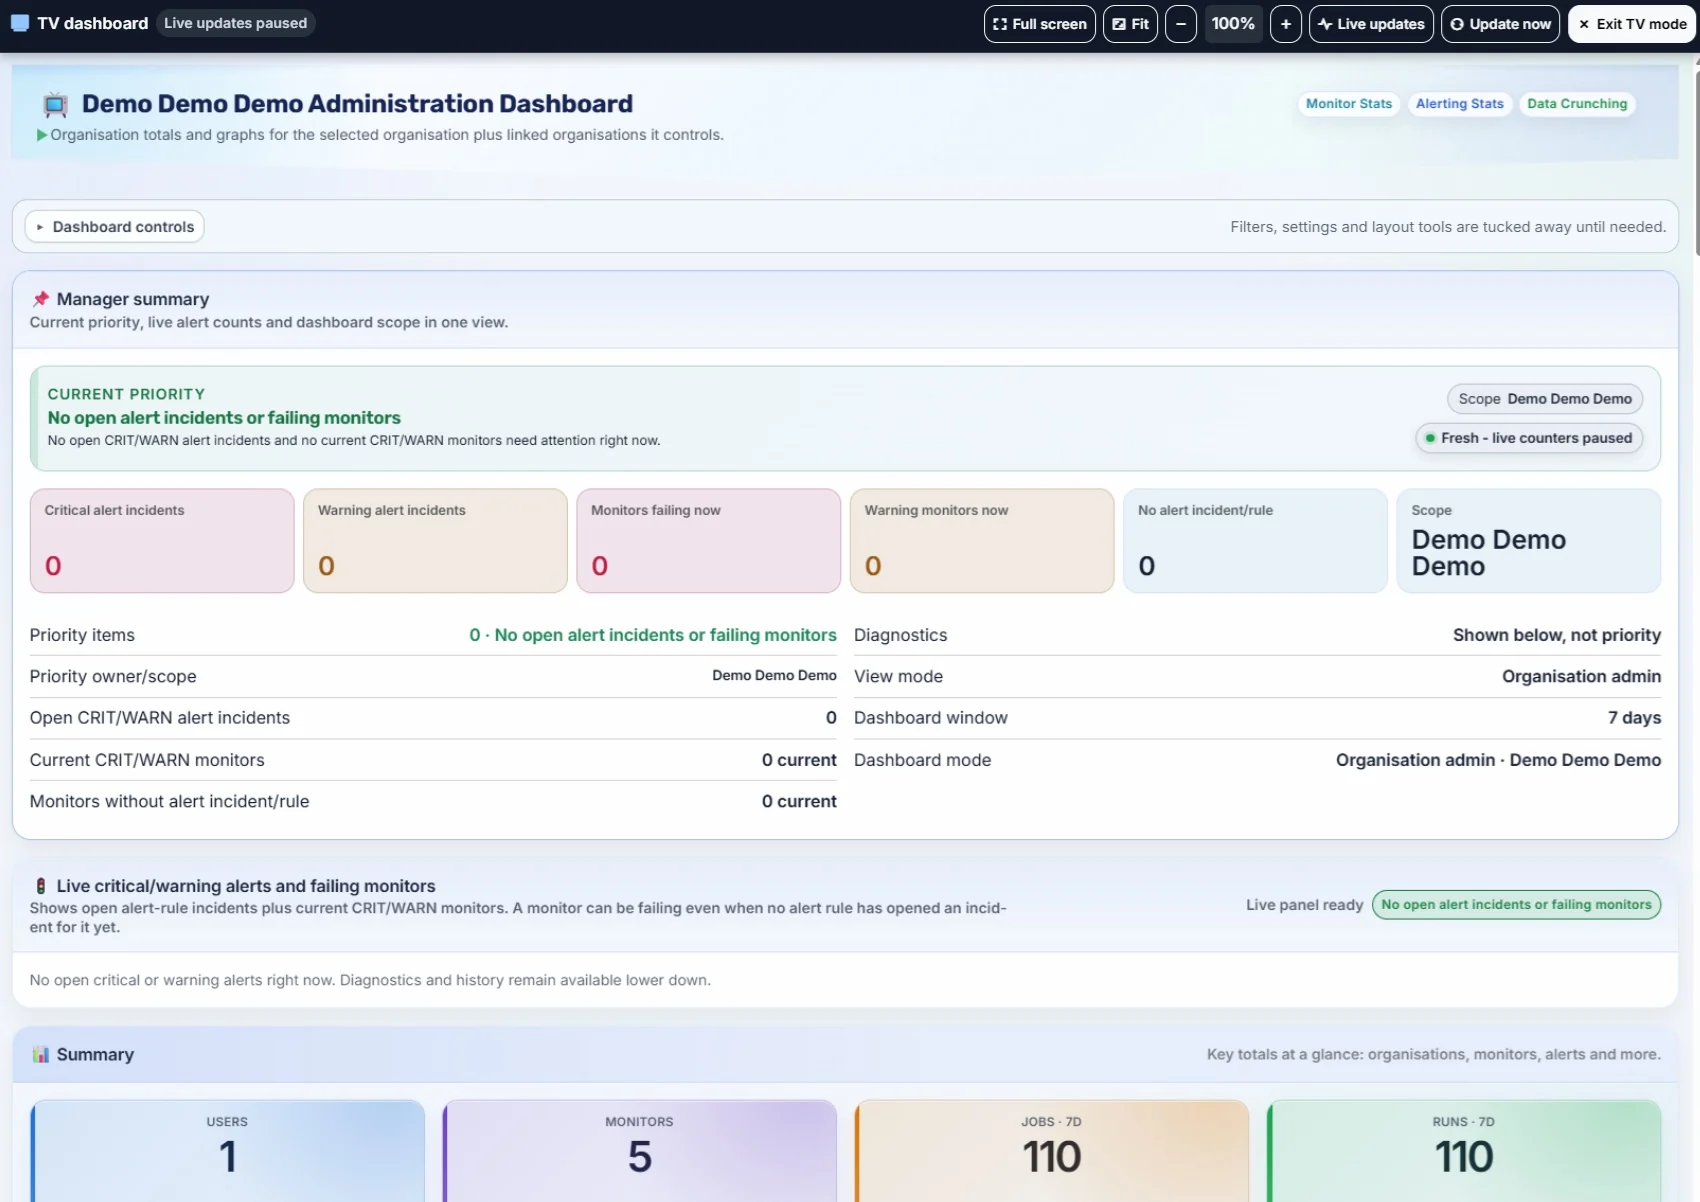Click Shown below, not priority diagnostics value
Image resolution: width=1700 pixels, height=1202 pixels.
tap(1556, 635)
